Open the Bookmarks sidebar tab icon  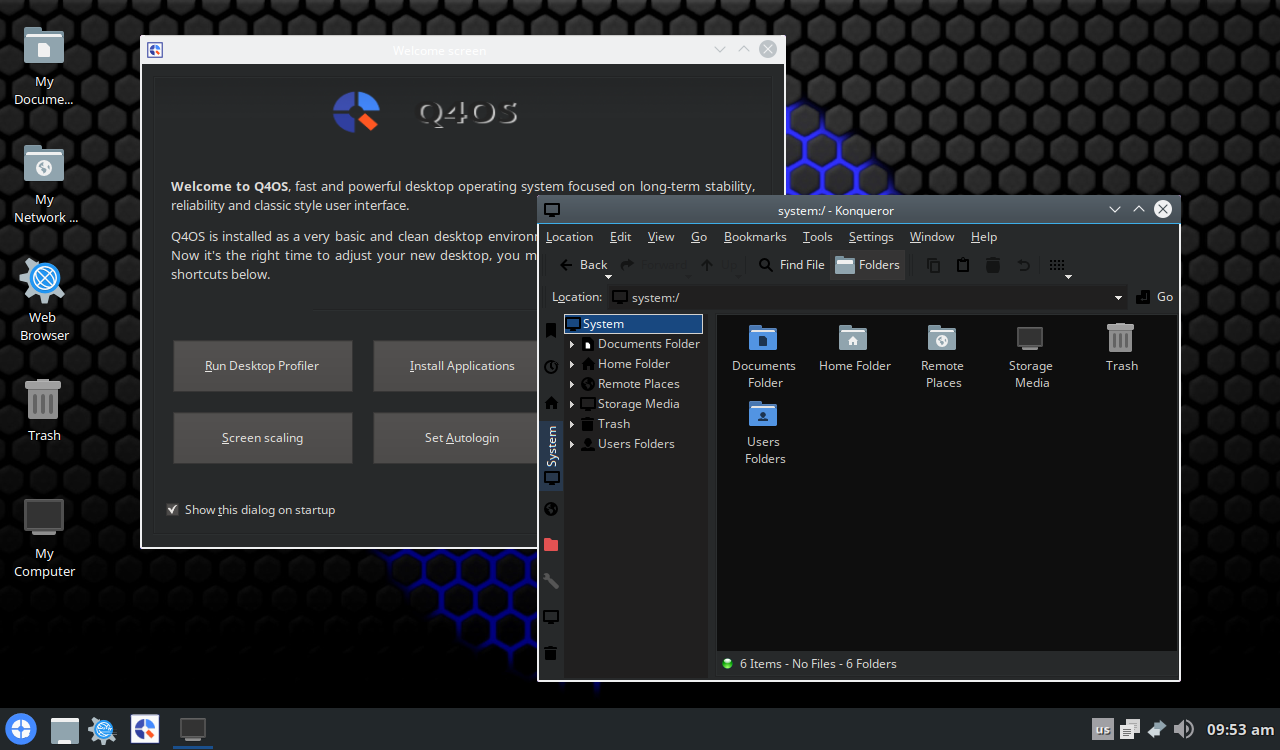coord(551,331)
